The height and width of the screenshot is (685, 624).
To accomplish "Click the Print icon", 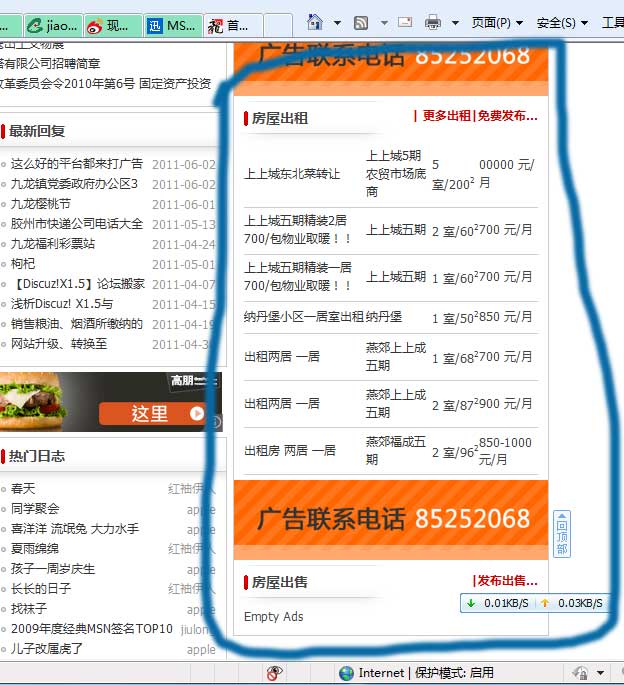I will click(433, 22).
